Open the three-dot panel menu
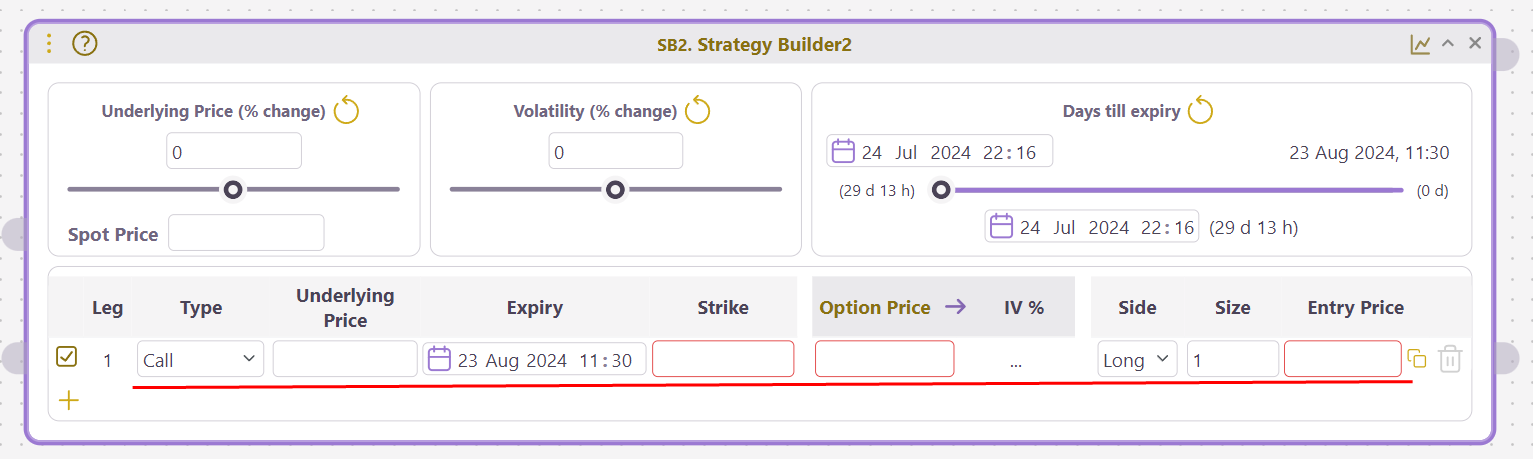Viewport: 1533px width, 459px height. [50, 44]
